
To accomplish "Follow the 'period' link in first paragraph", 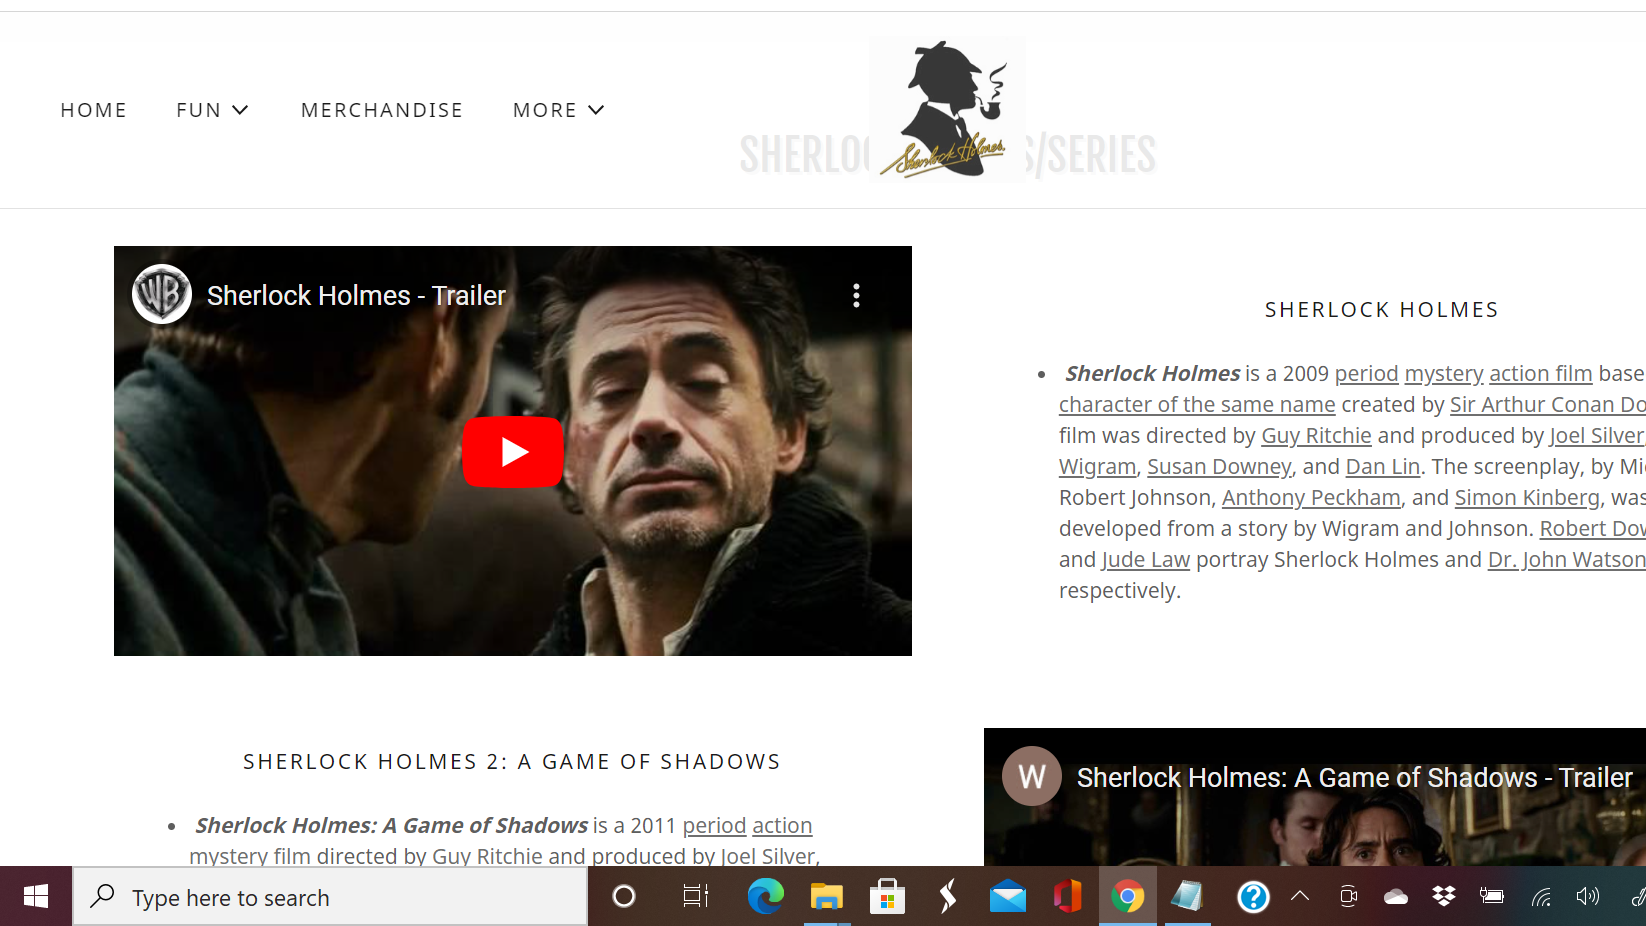I will [1366, 373].
